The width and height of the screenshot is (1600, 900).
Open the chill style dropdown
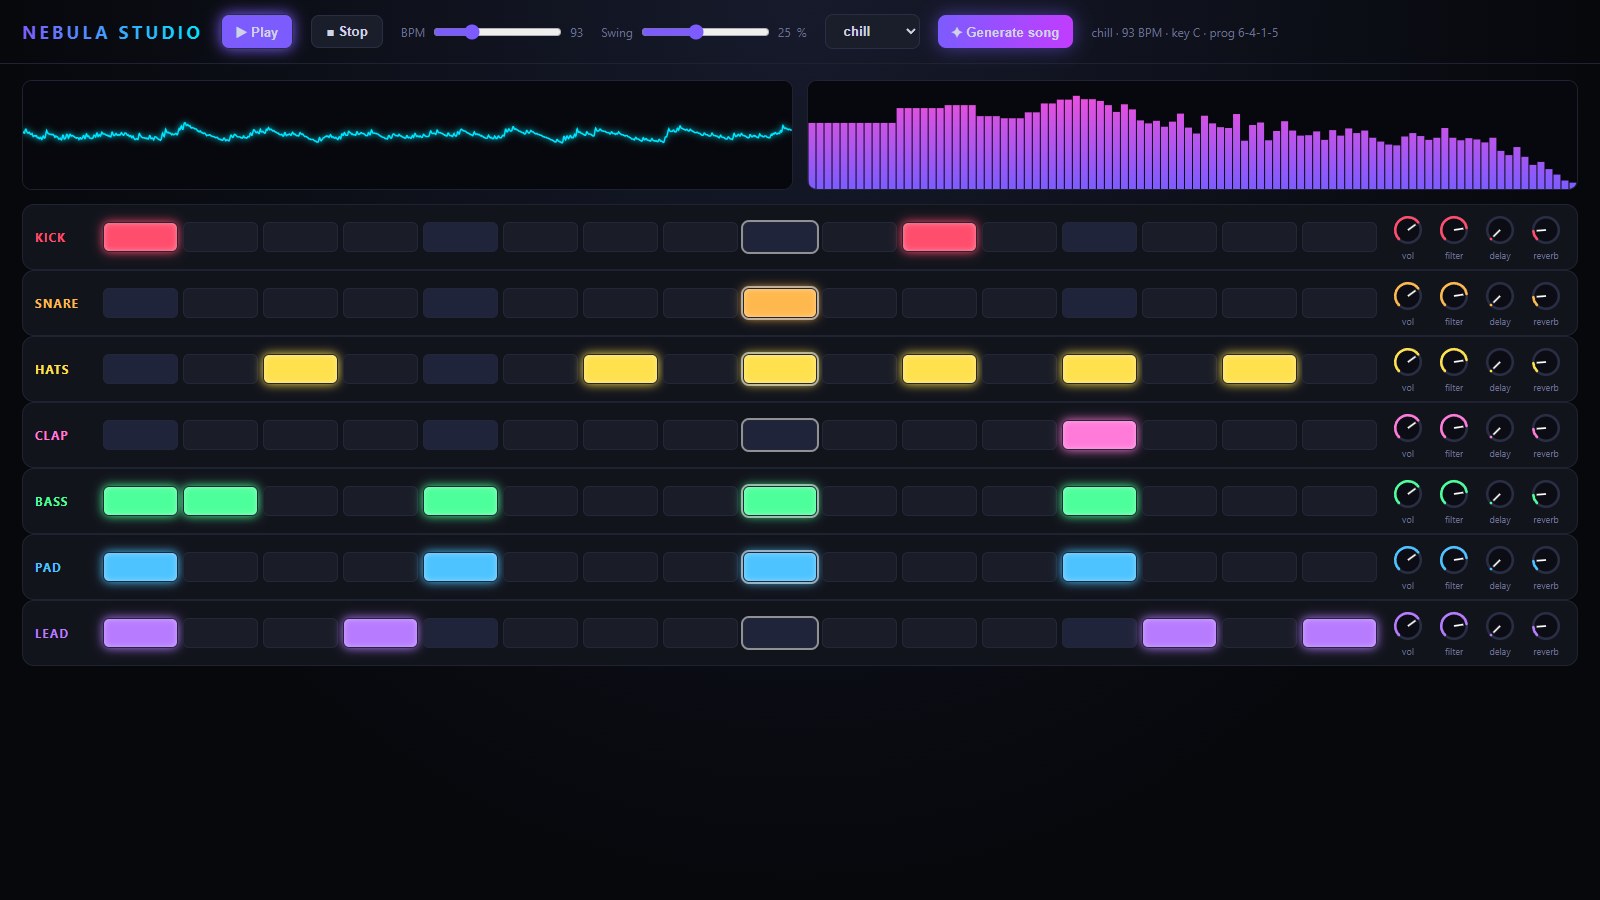click(x=872, y=32)
